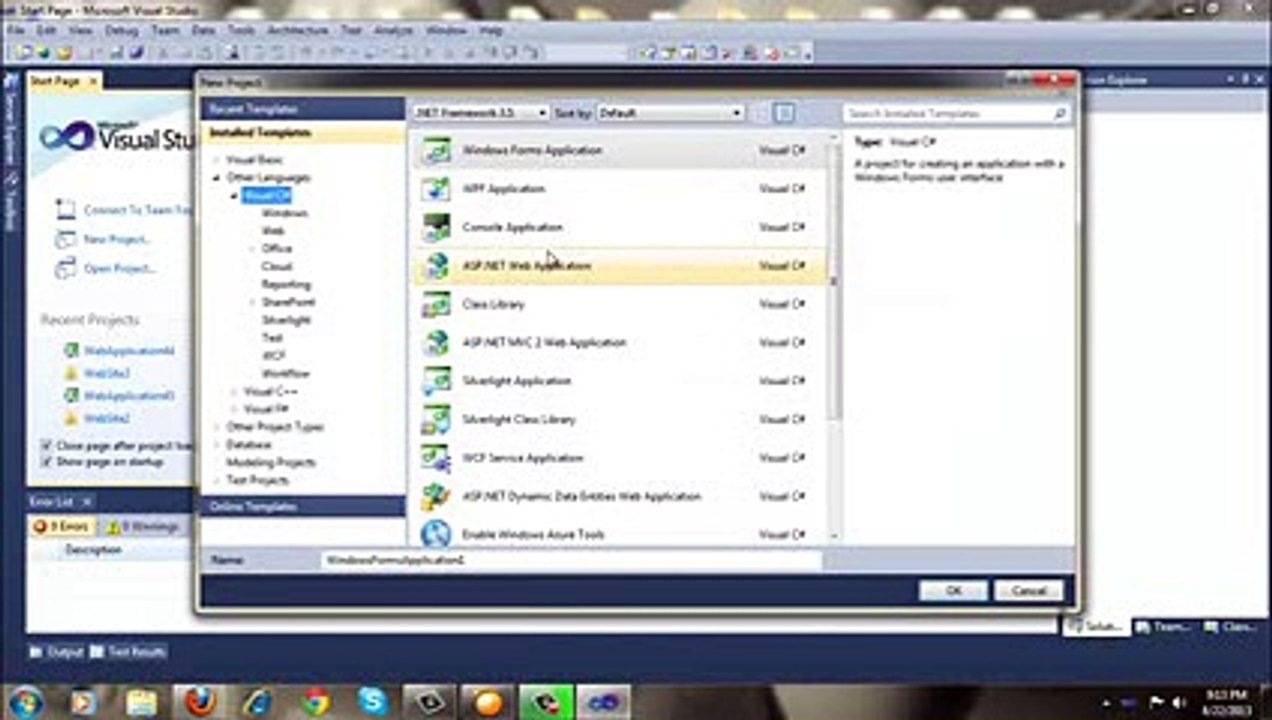Collapse the Visual C# tree node
The image size is (1272, 720).
(235, 196)
